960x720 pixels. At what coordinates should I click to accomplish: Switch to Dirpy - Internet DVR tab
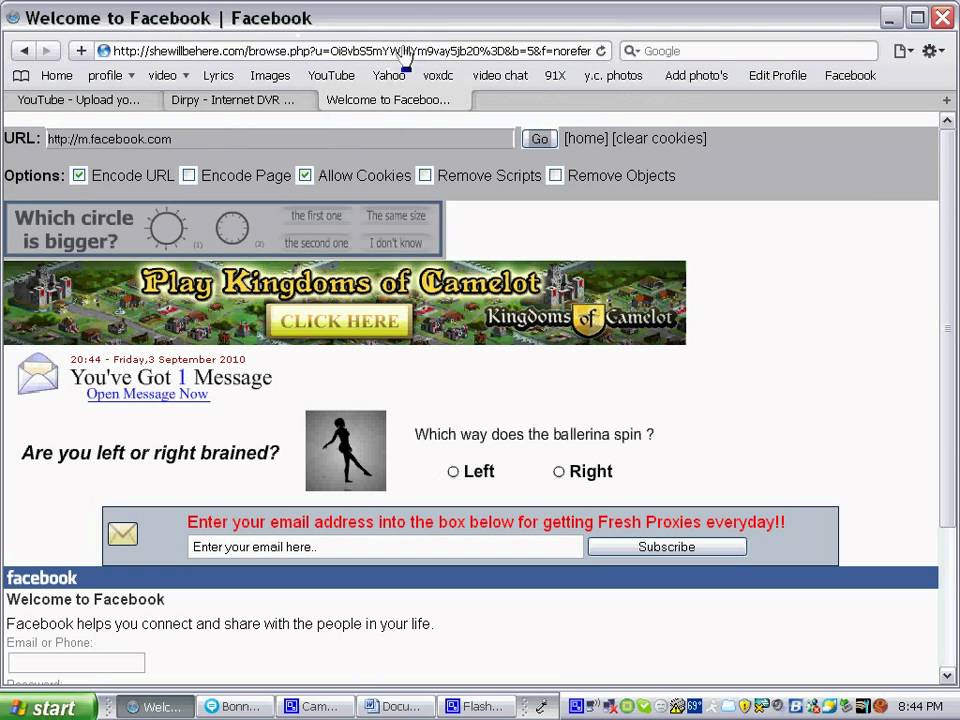[x=240, y=100]
